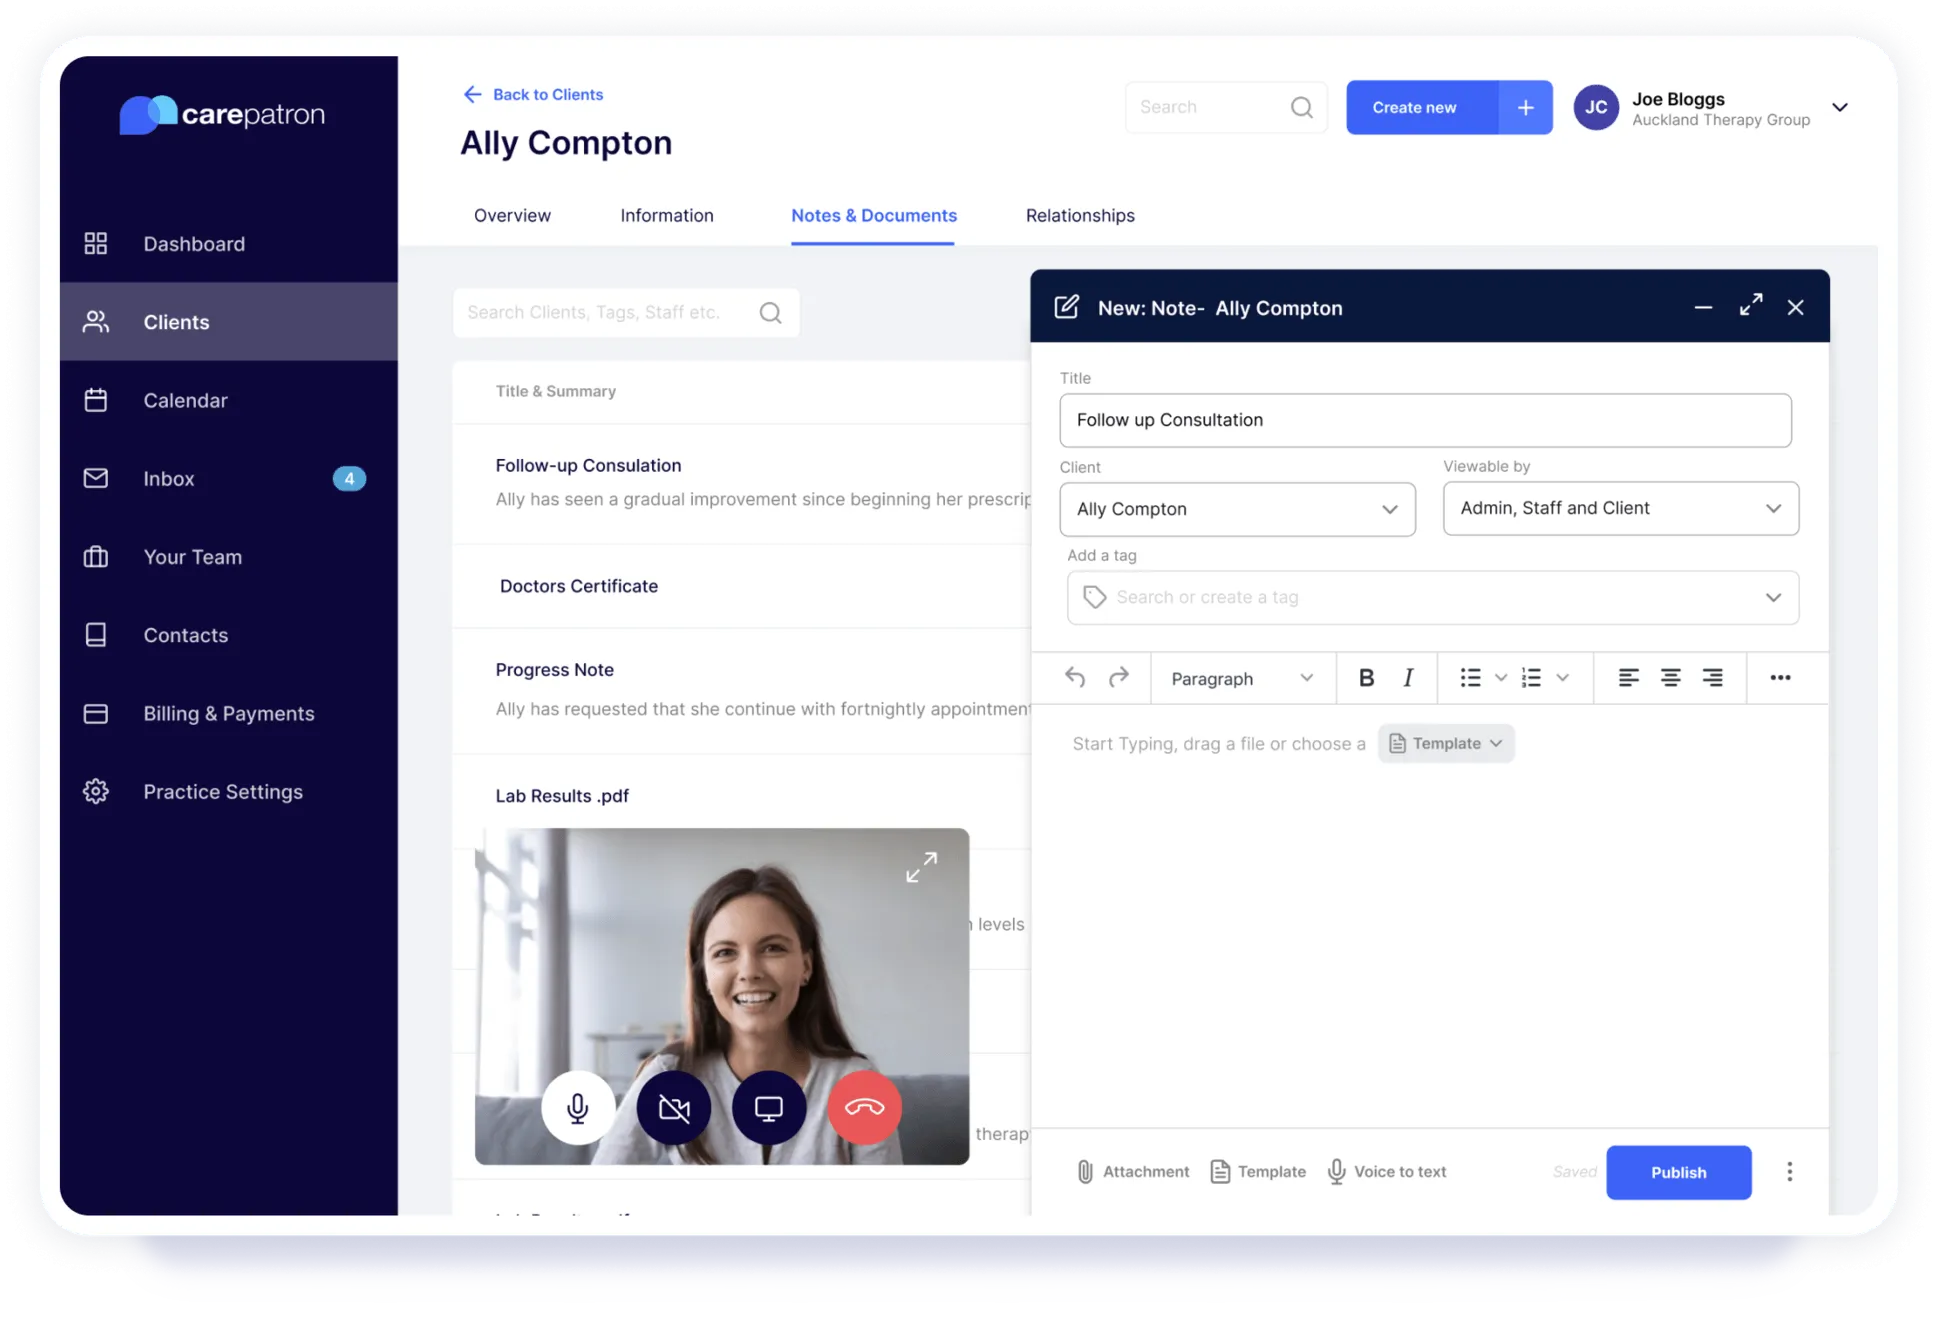Start screen share in video call
The width and height of the screenshot is (1938, 1344).
point(768,1108)
